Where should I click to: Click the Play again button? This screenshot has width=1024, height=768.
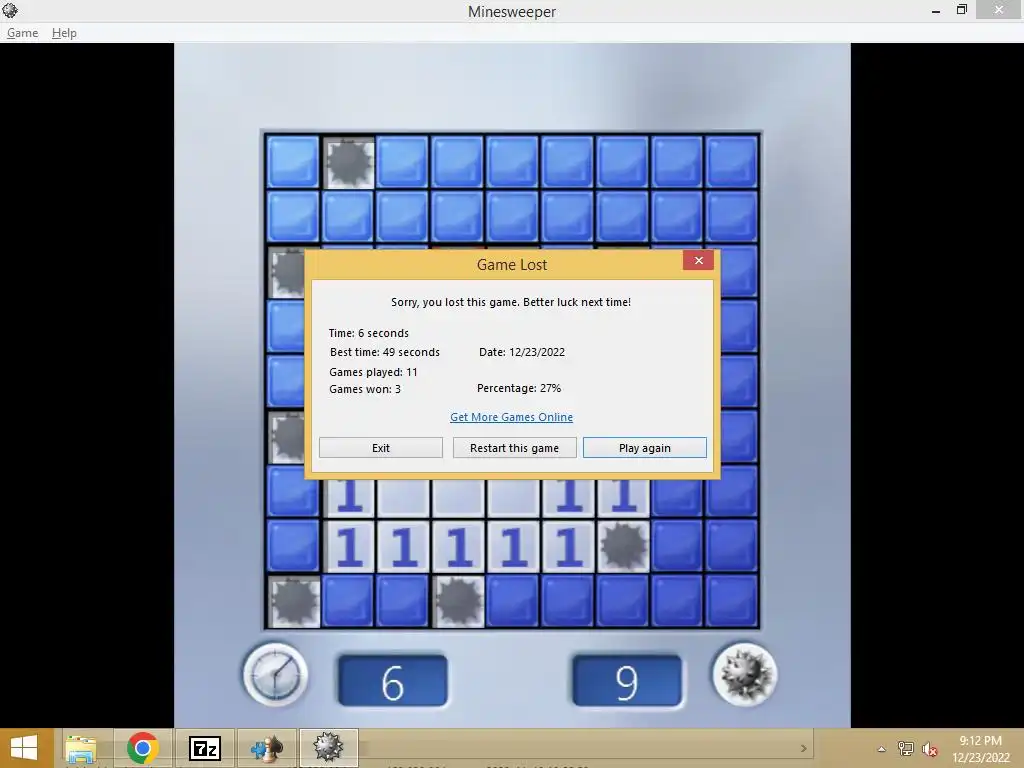click(645, 448)
